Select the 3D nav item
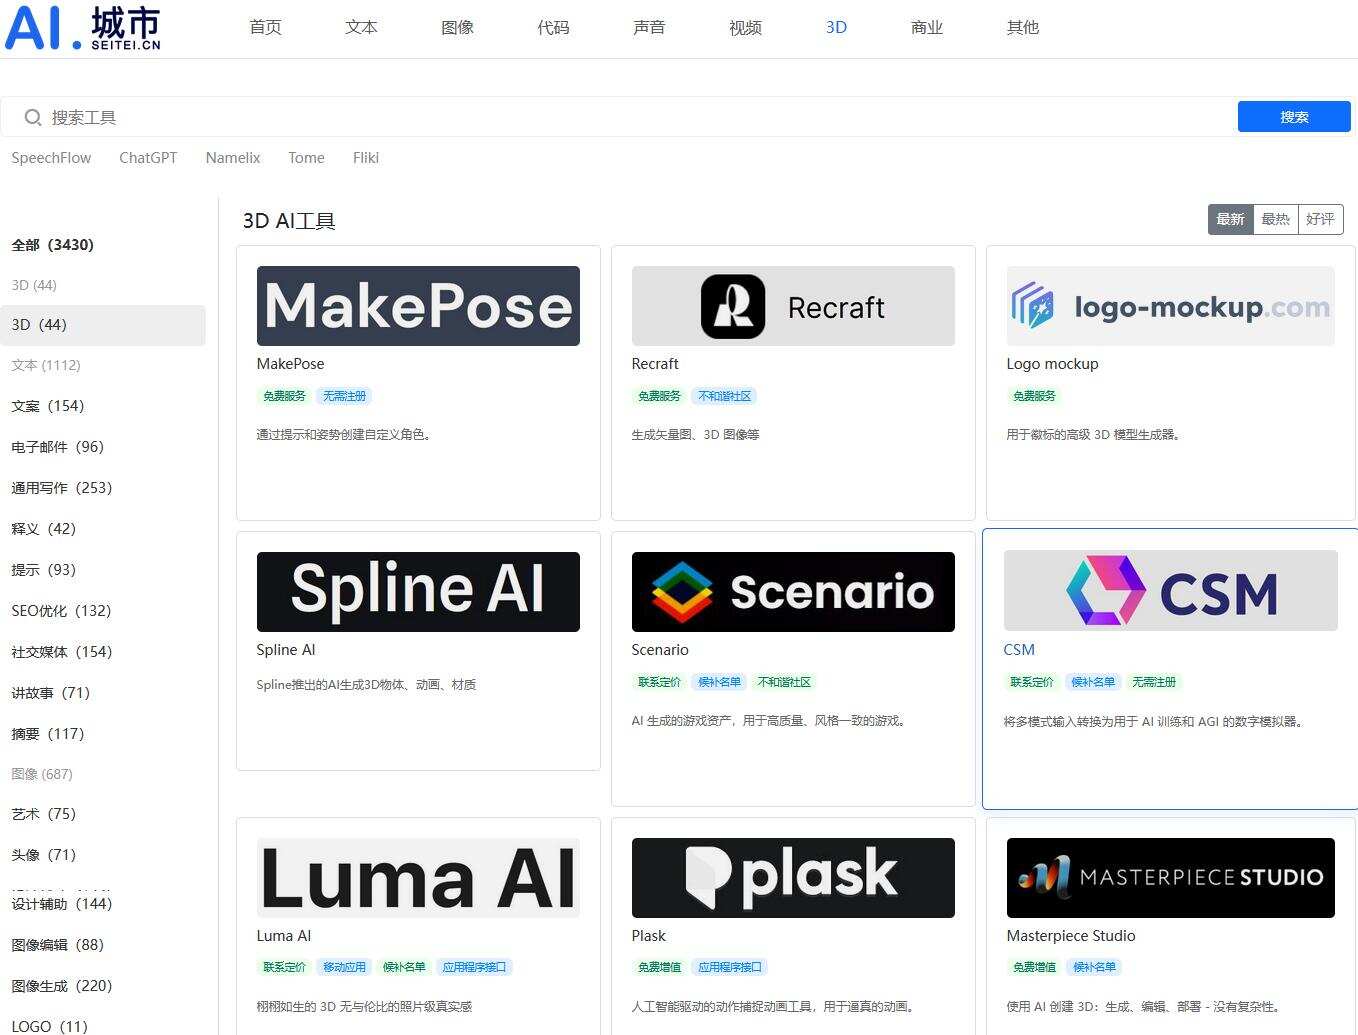Viewport: 1358px width, 1035px height. pos(836,28)
